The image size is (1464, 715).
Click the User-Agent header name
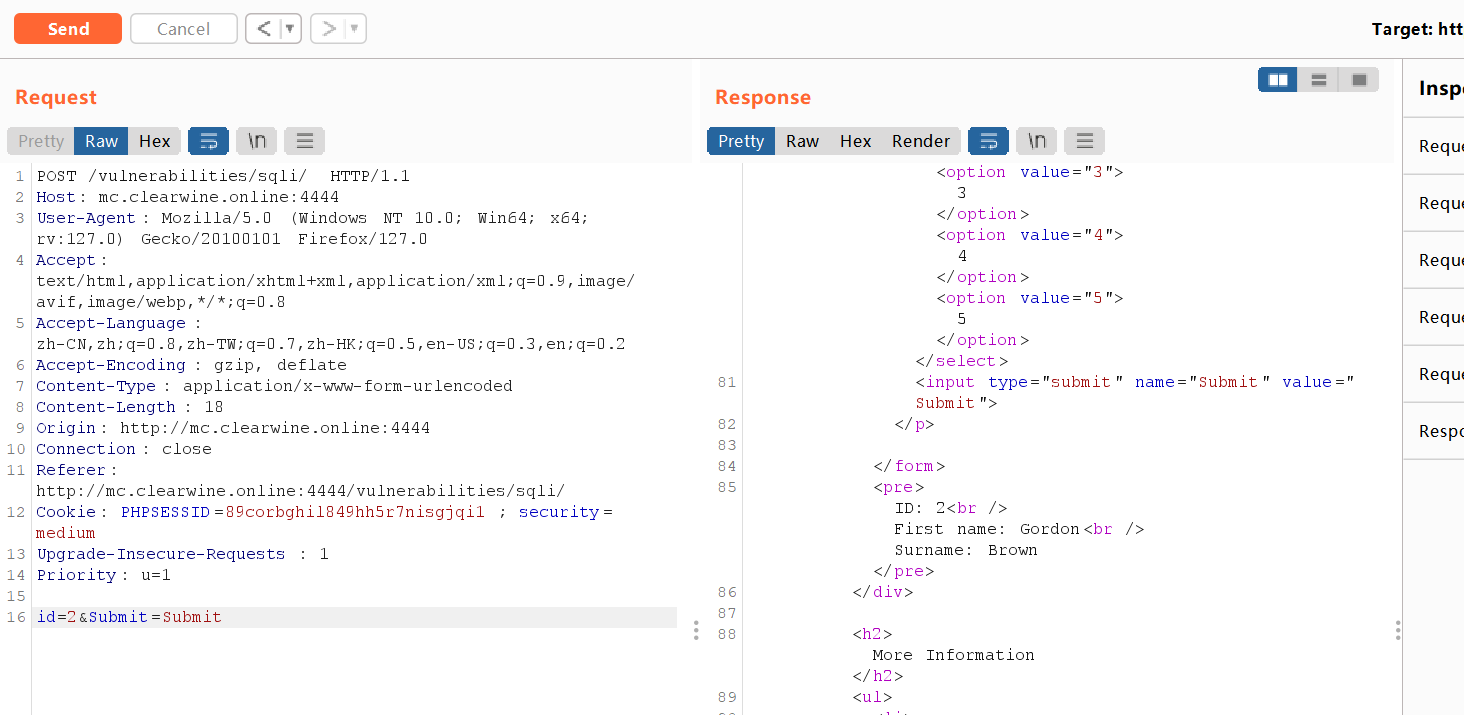(x=86, y=218)
